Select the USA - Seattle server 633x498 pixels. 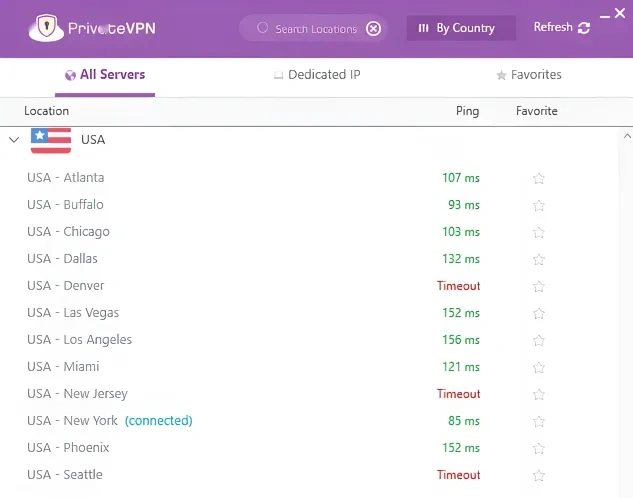pyautogui.click(x=65, y=475)
